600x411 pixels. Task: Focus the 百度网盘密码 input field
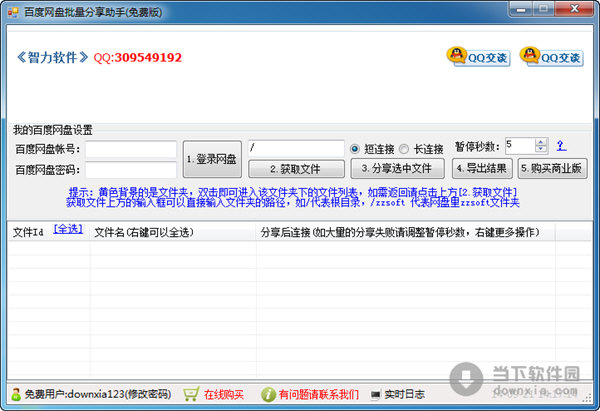click(131, 170)
